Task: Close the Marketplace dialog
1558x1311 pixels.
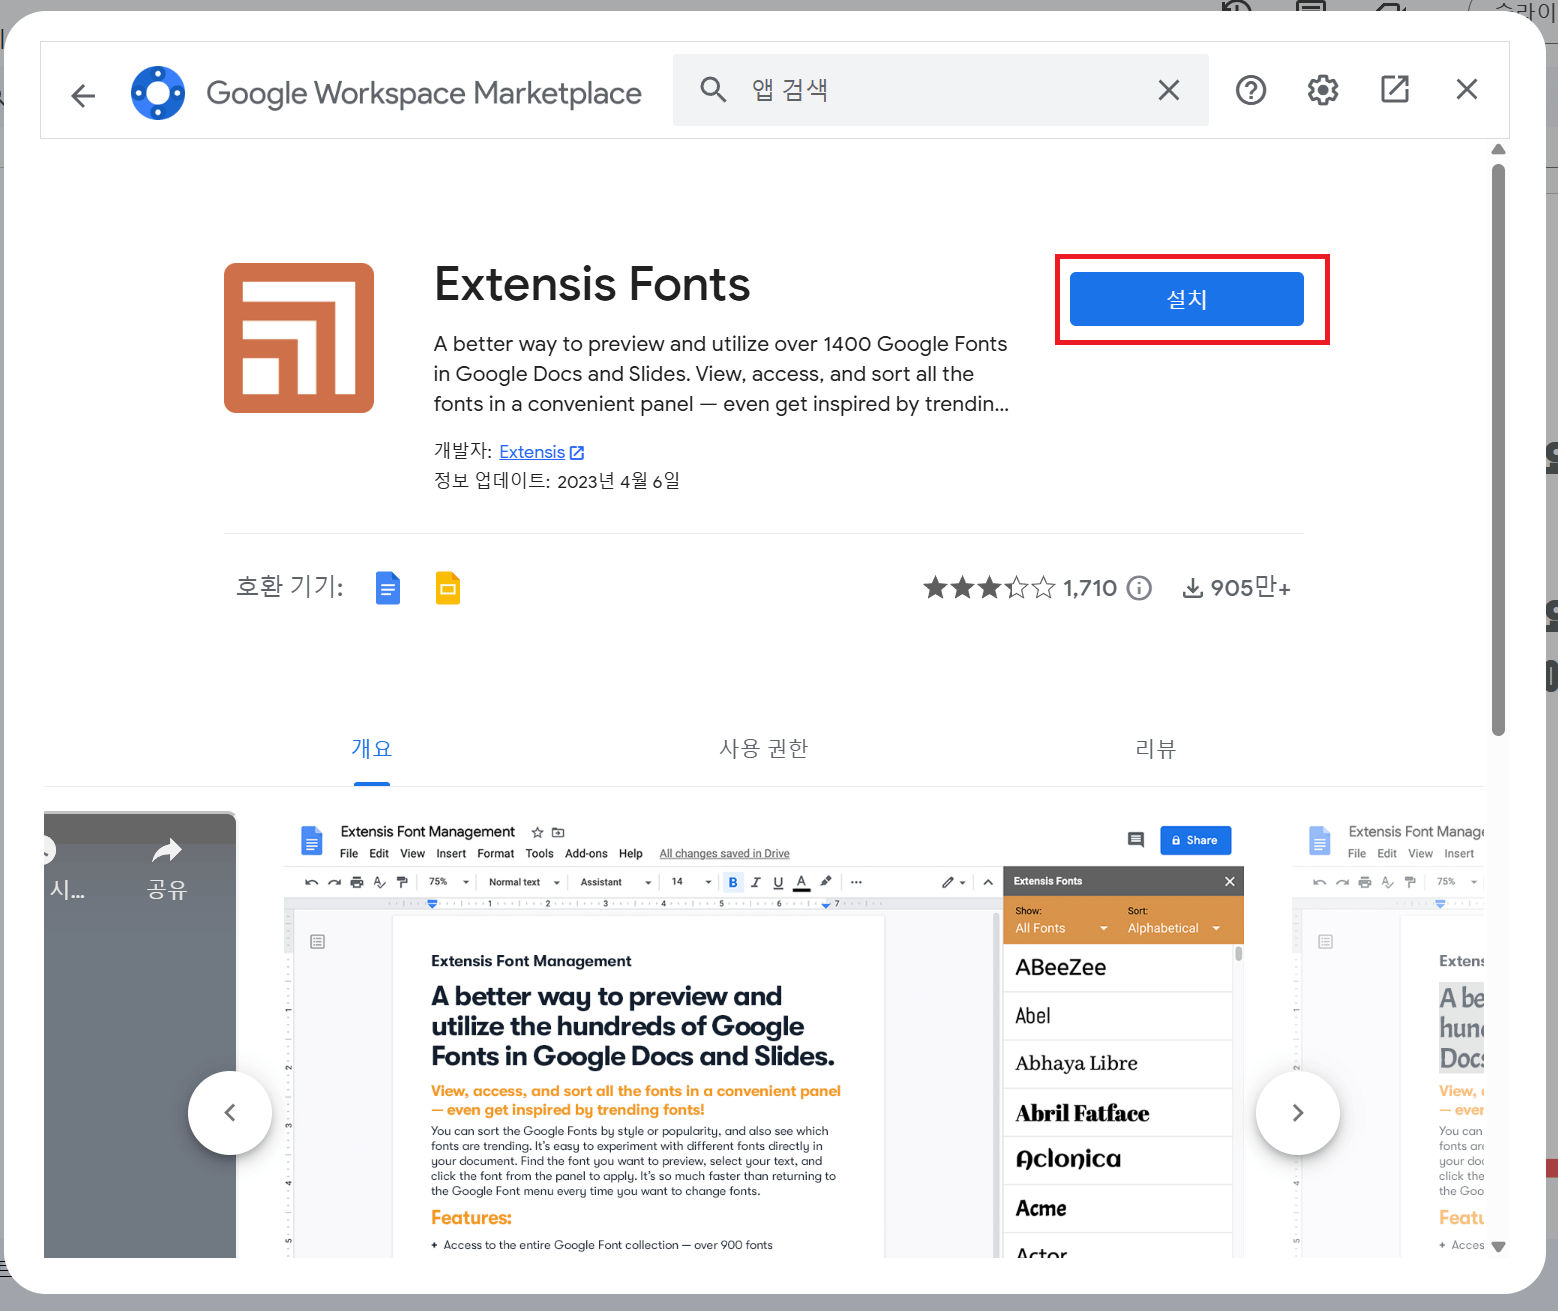Action: [1467, 89]
